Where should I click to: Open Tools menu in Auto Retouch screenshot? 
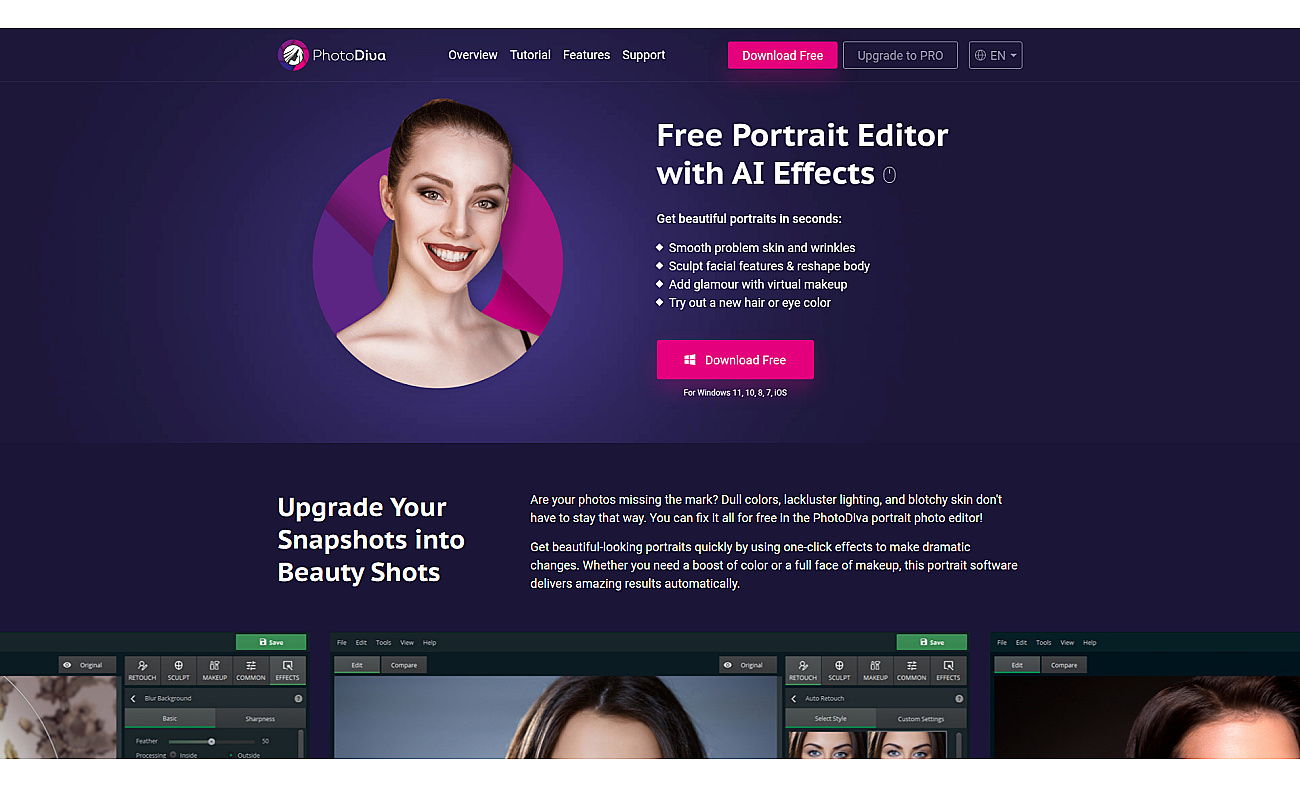[383, 642]
